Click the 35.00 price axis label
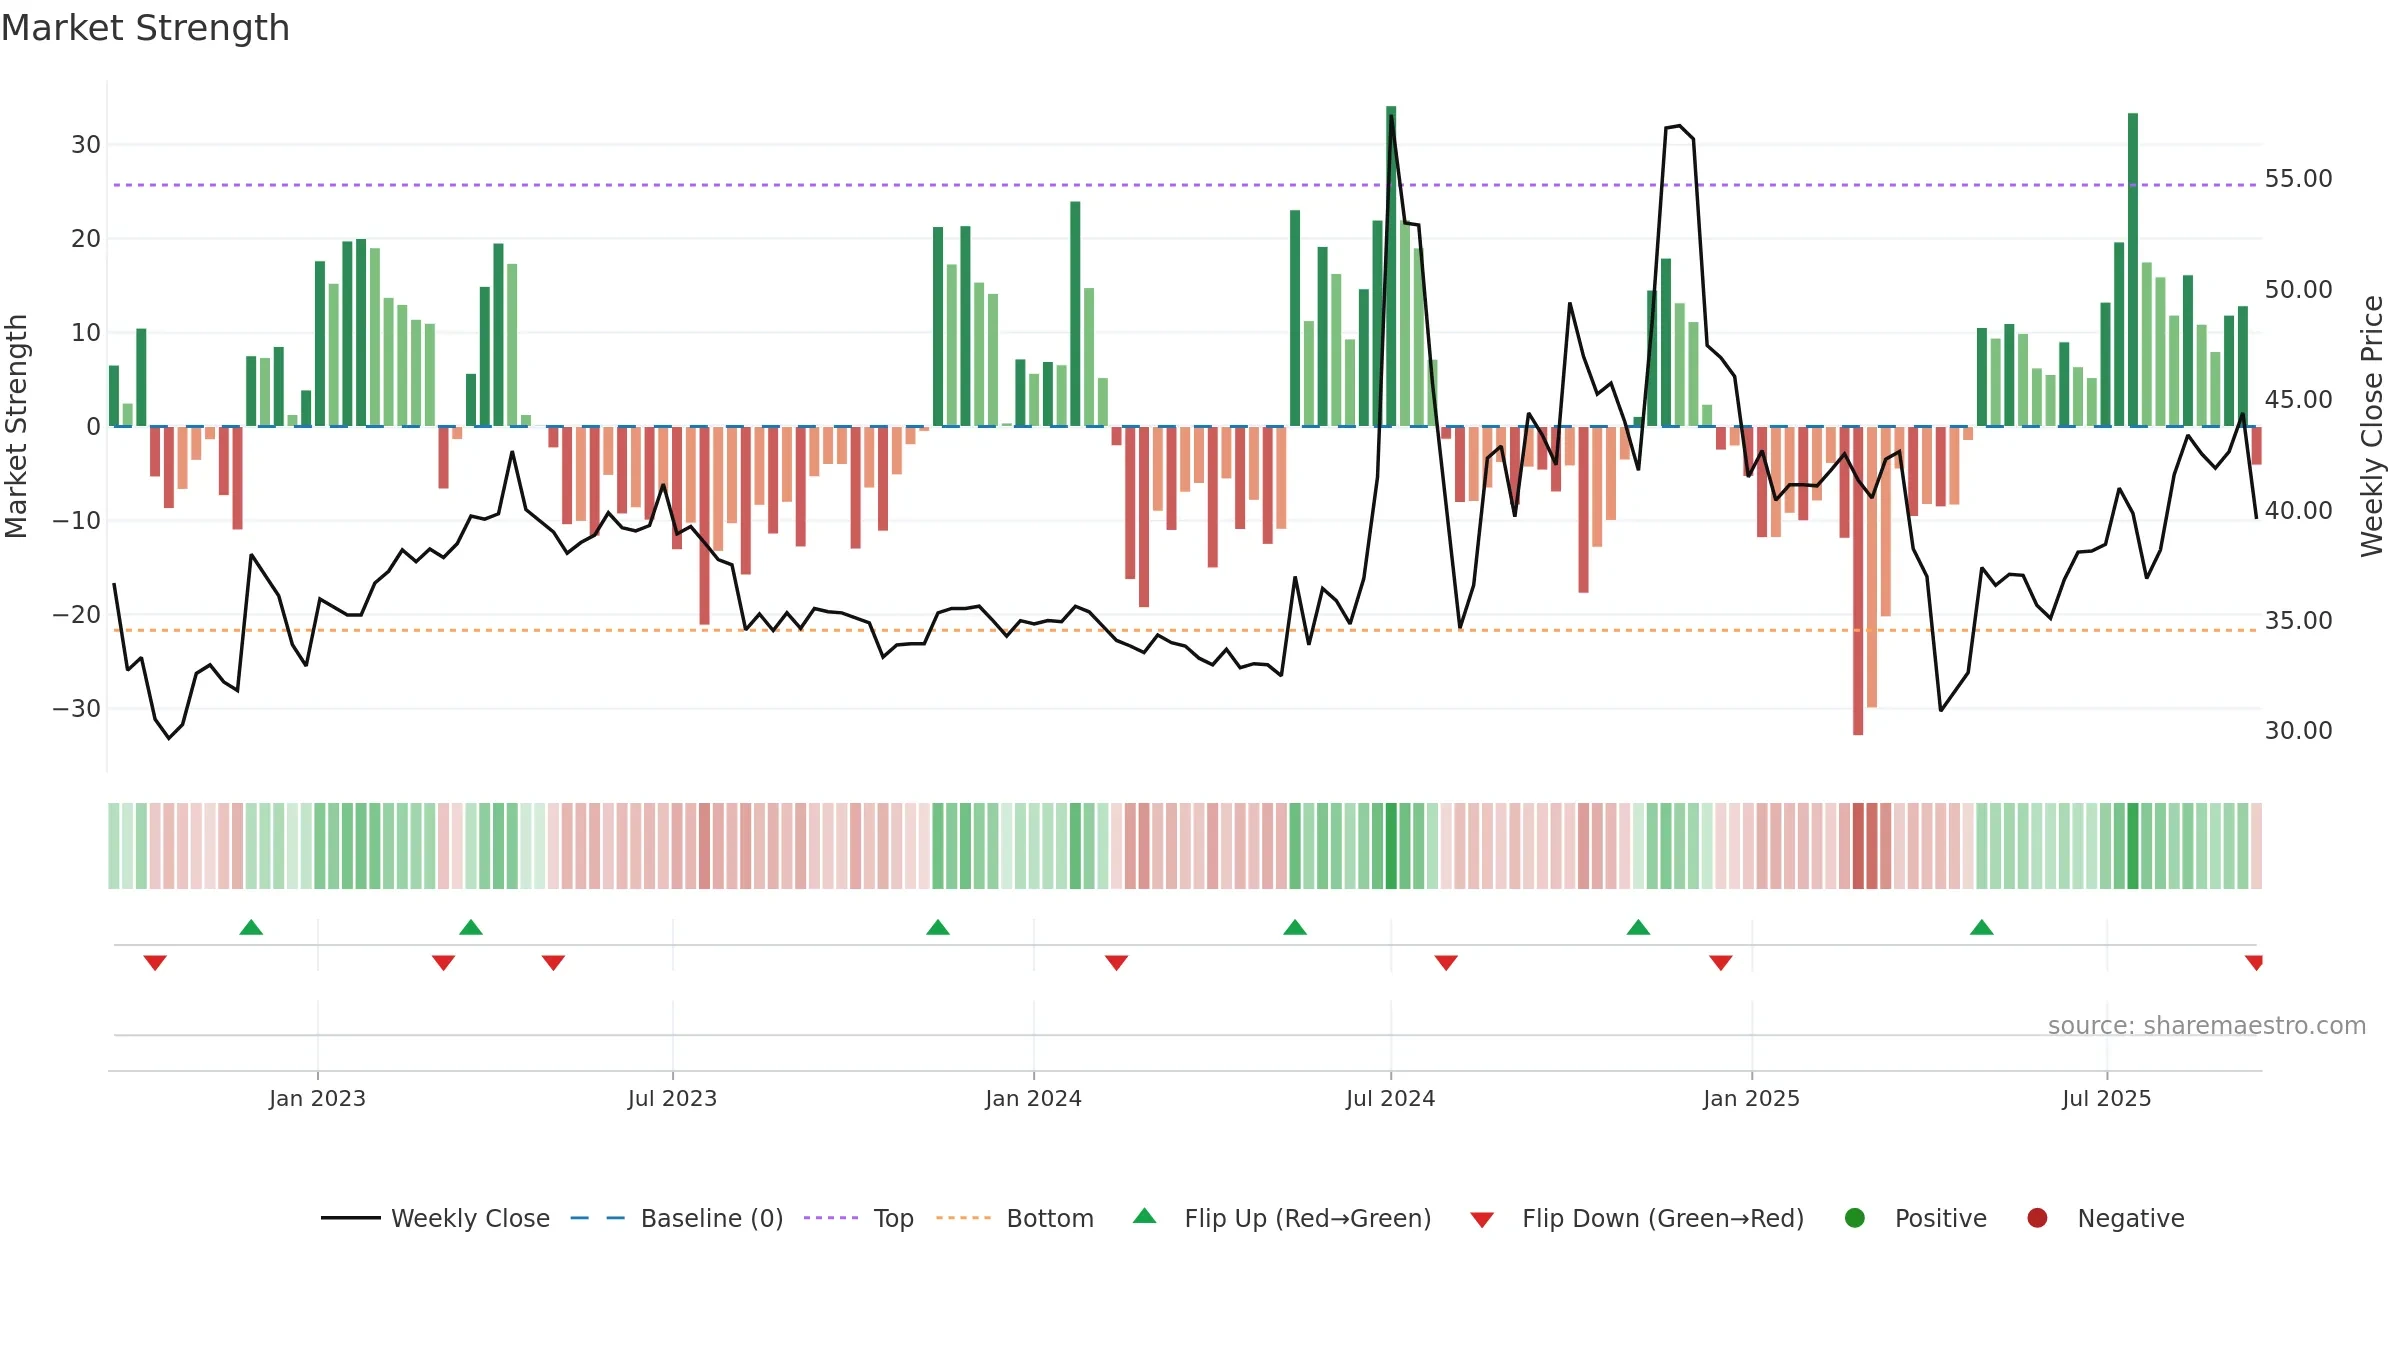2400x1350 pixels. 2298,621
